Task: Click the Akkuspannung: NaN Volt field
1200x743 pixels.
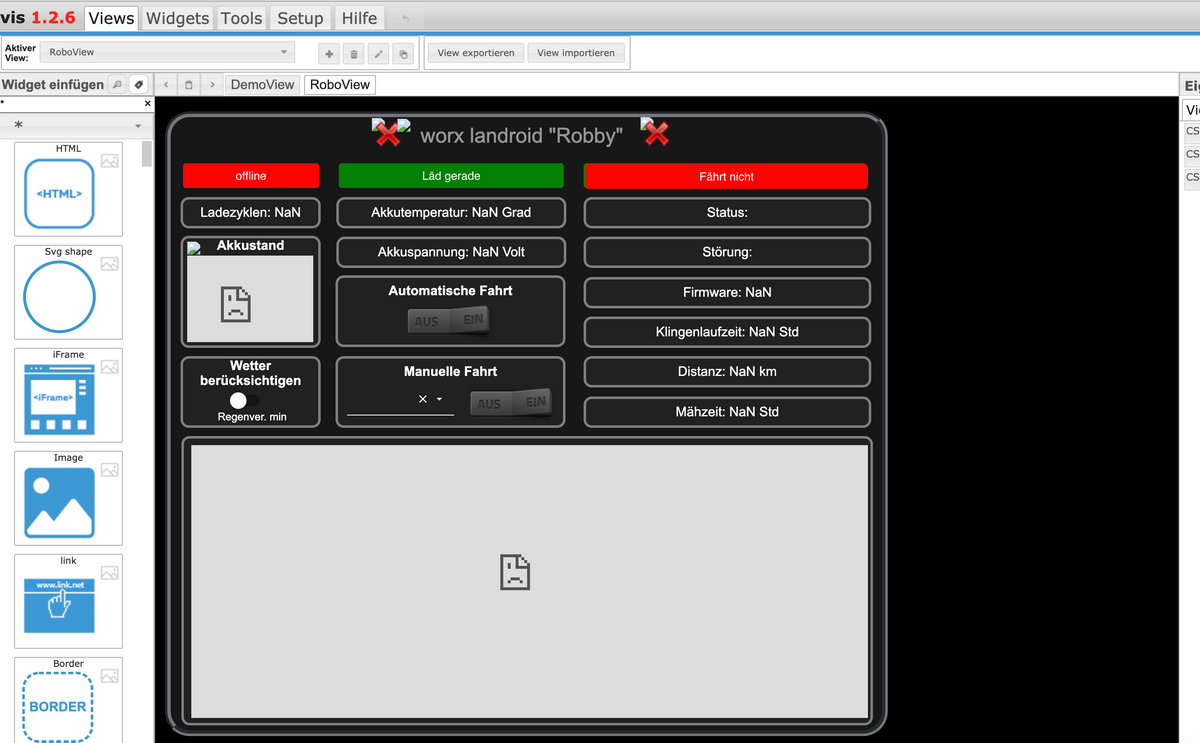Action: tap(451, 252)
